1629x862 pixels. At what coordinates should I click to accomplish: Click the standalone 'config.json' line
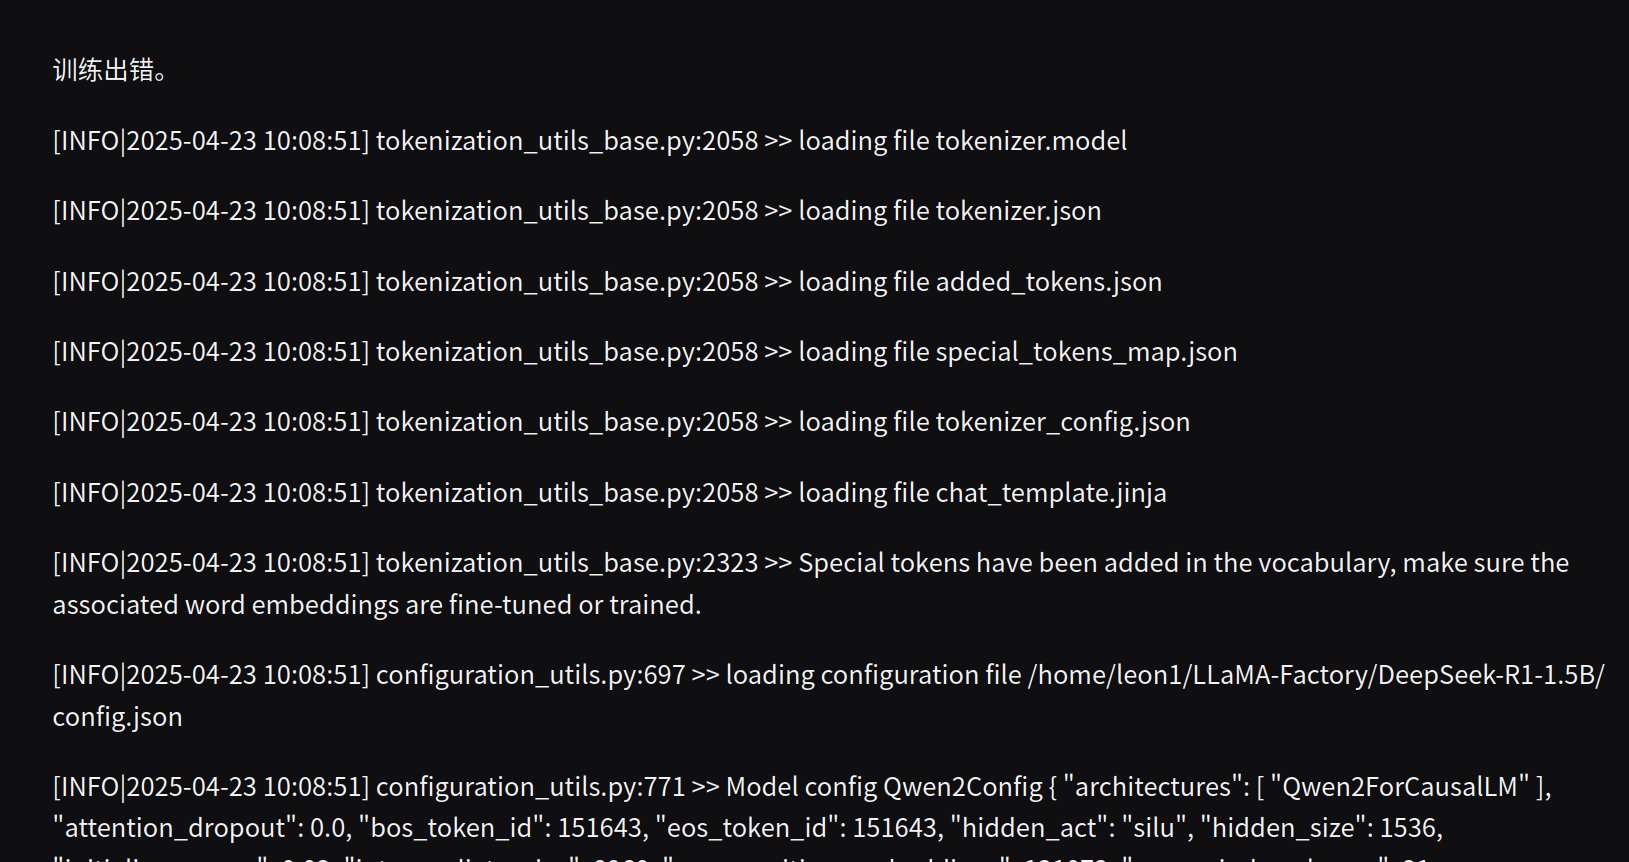pos(118,717)
